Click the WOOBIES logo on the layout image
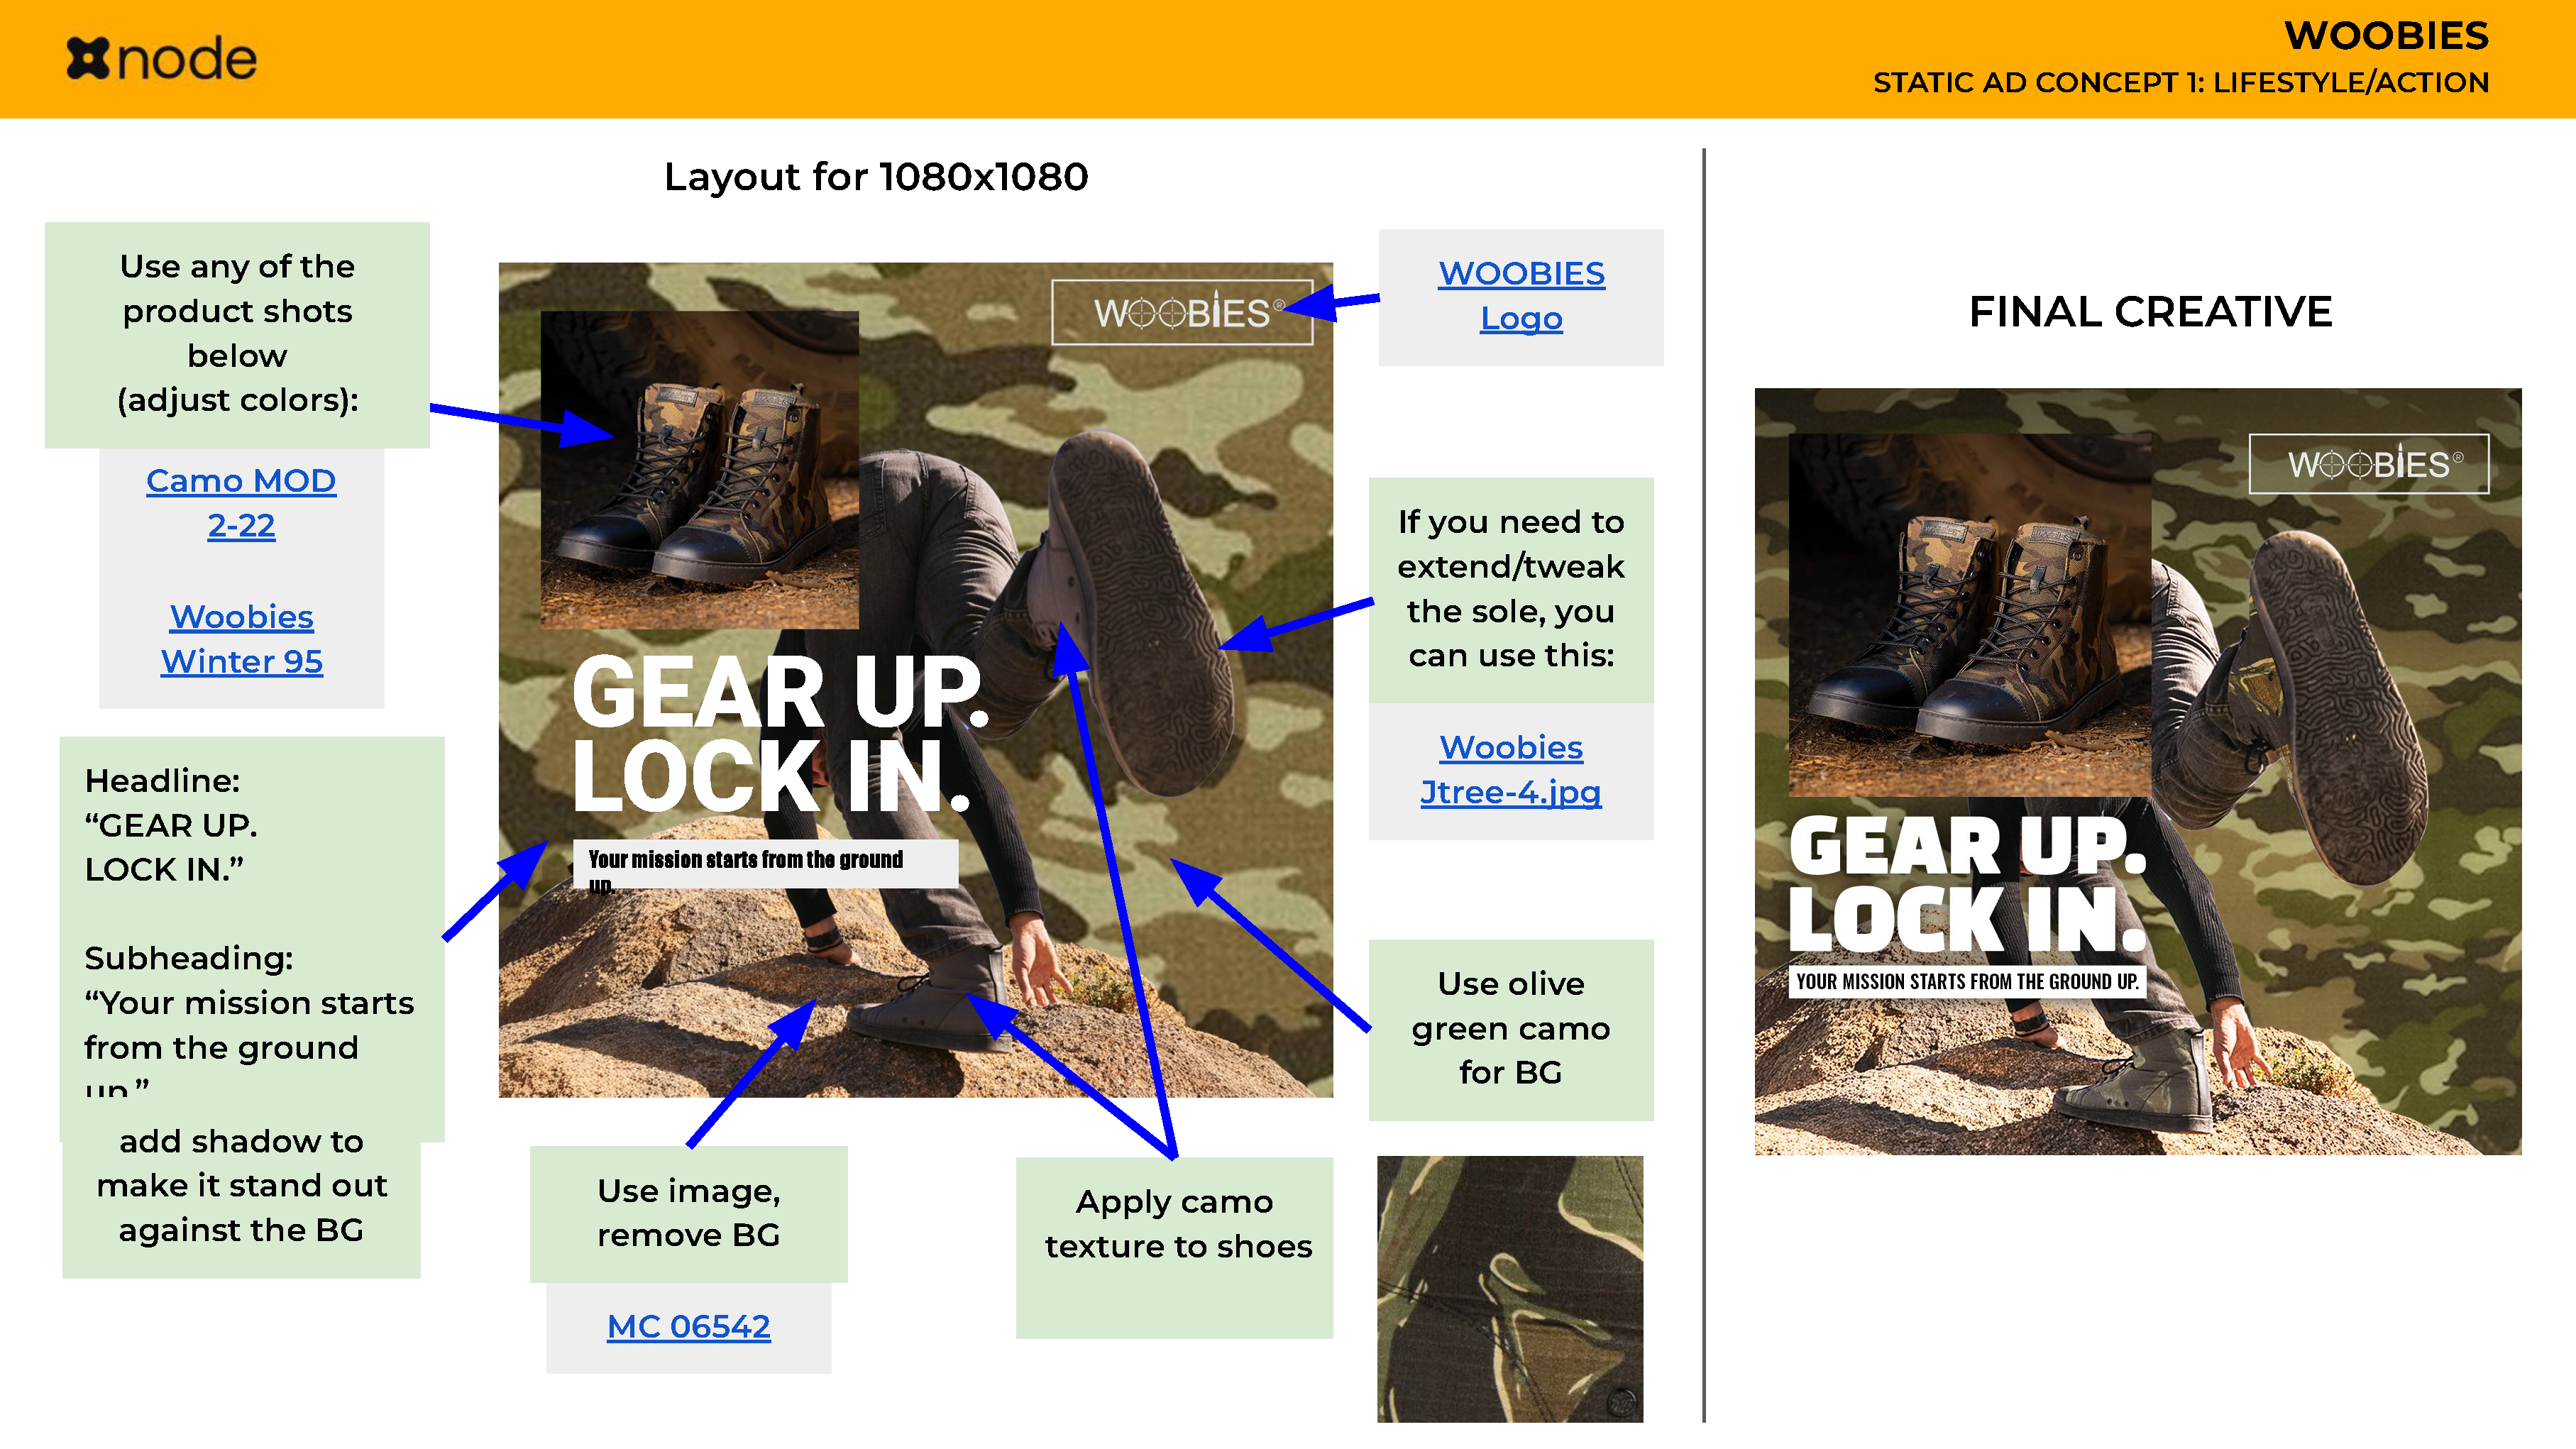Screen dimensions: 2576x1449 pyautogui.click(x=1182, y=313)
